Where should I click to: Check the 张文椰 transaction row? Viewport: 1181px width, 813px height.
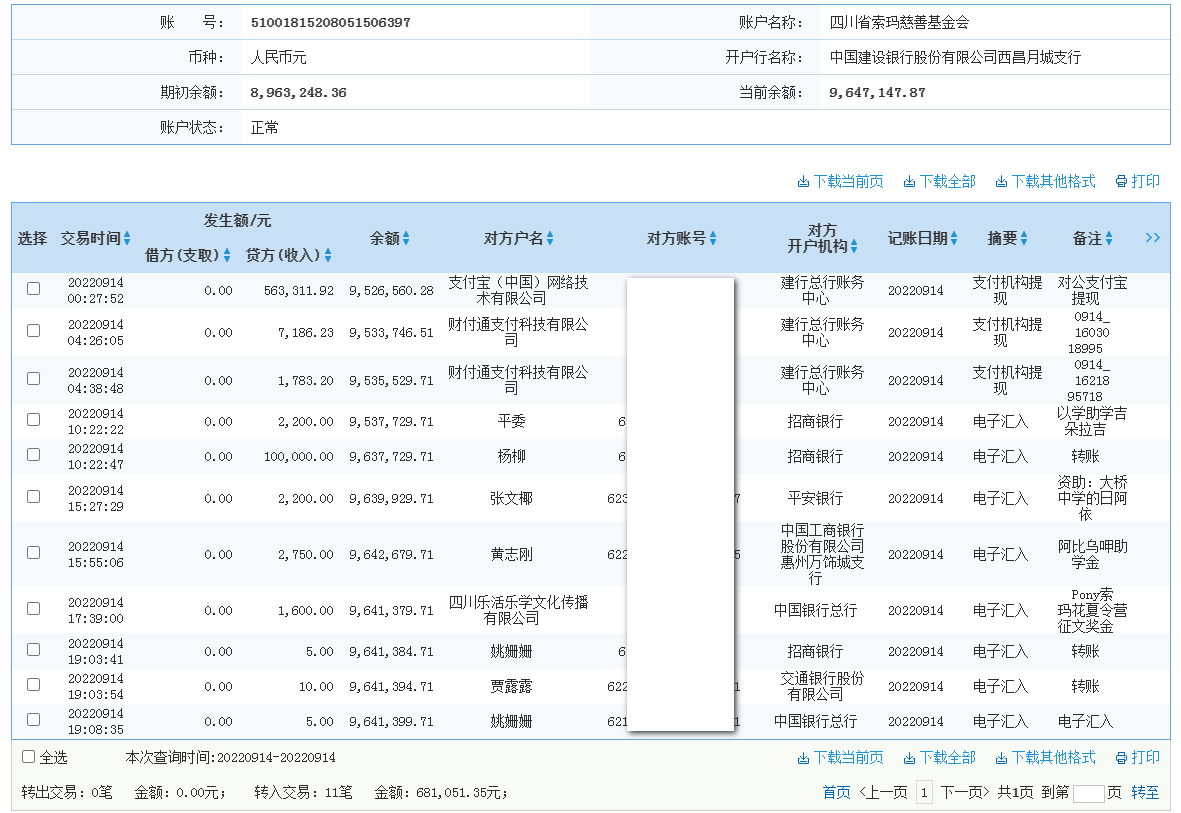[33, 497]
